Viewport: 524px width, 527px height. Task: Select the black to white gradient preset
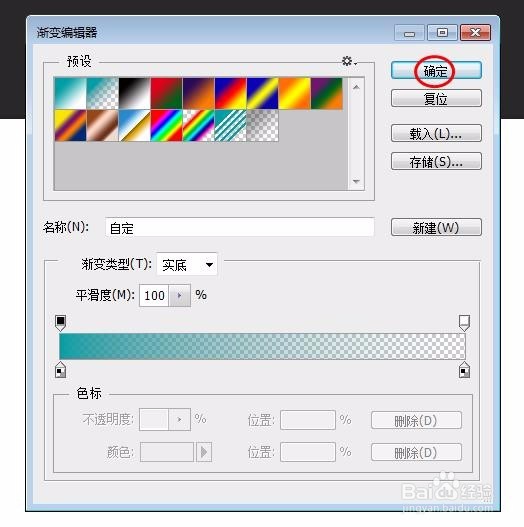click(134, 93)
